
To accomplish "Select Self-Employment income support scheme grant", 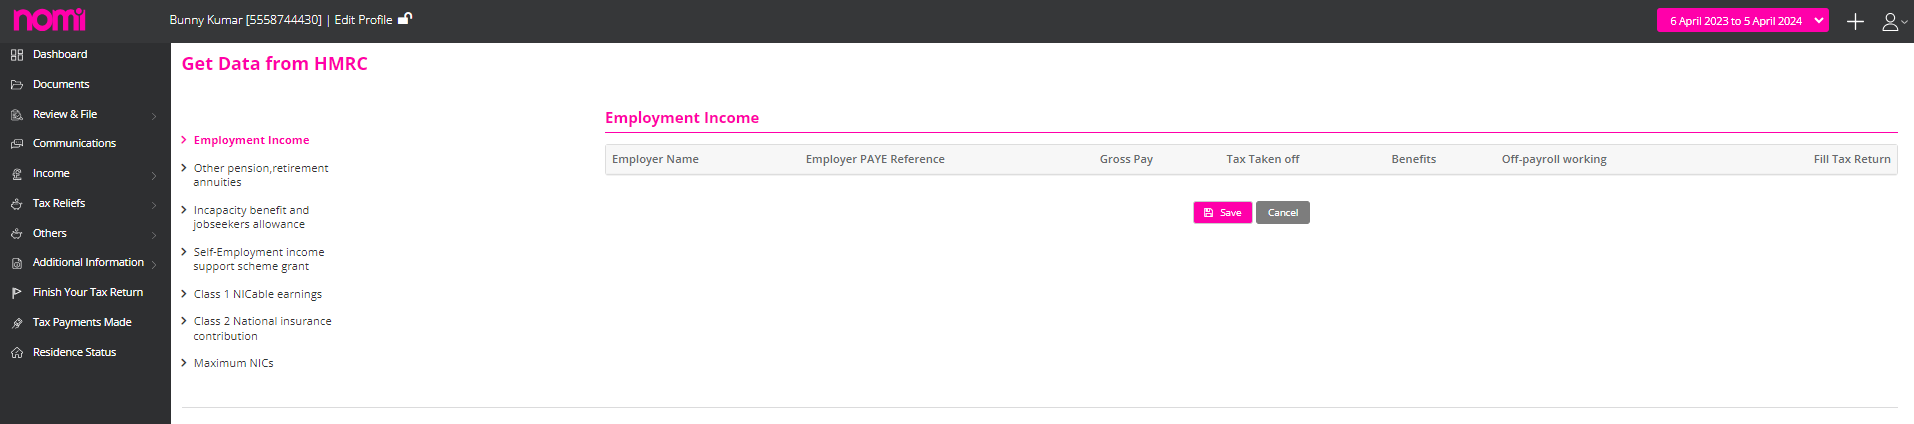I will 259,259.
